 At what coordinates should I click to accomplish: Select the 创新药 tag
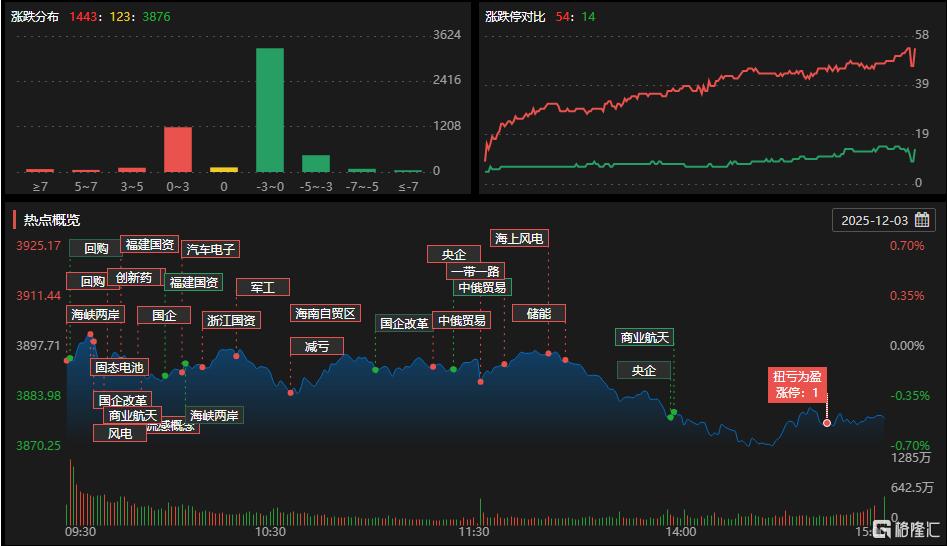[x=133, y=278]
